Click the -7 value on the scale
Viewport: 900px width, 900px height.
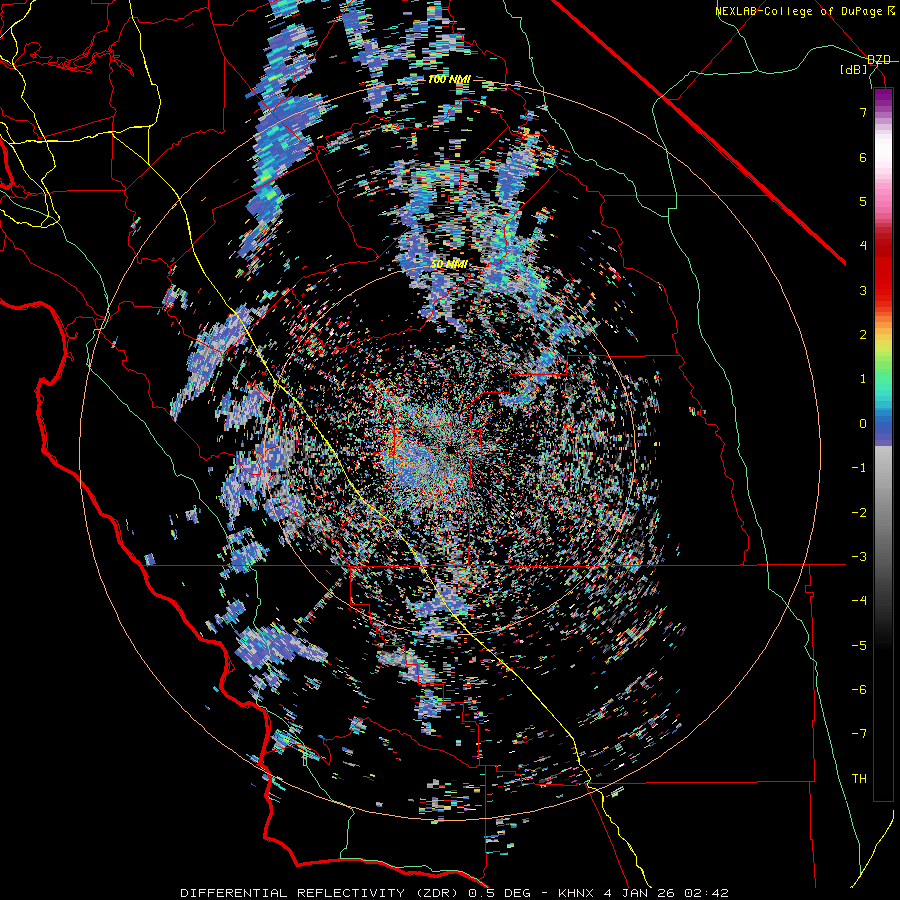point(859,734)
